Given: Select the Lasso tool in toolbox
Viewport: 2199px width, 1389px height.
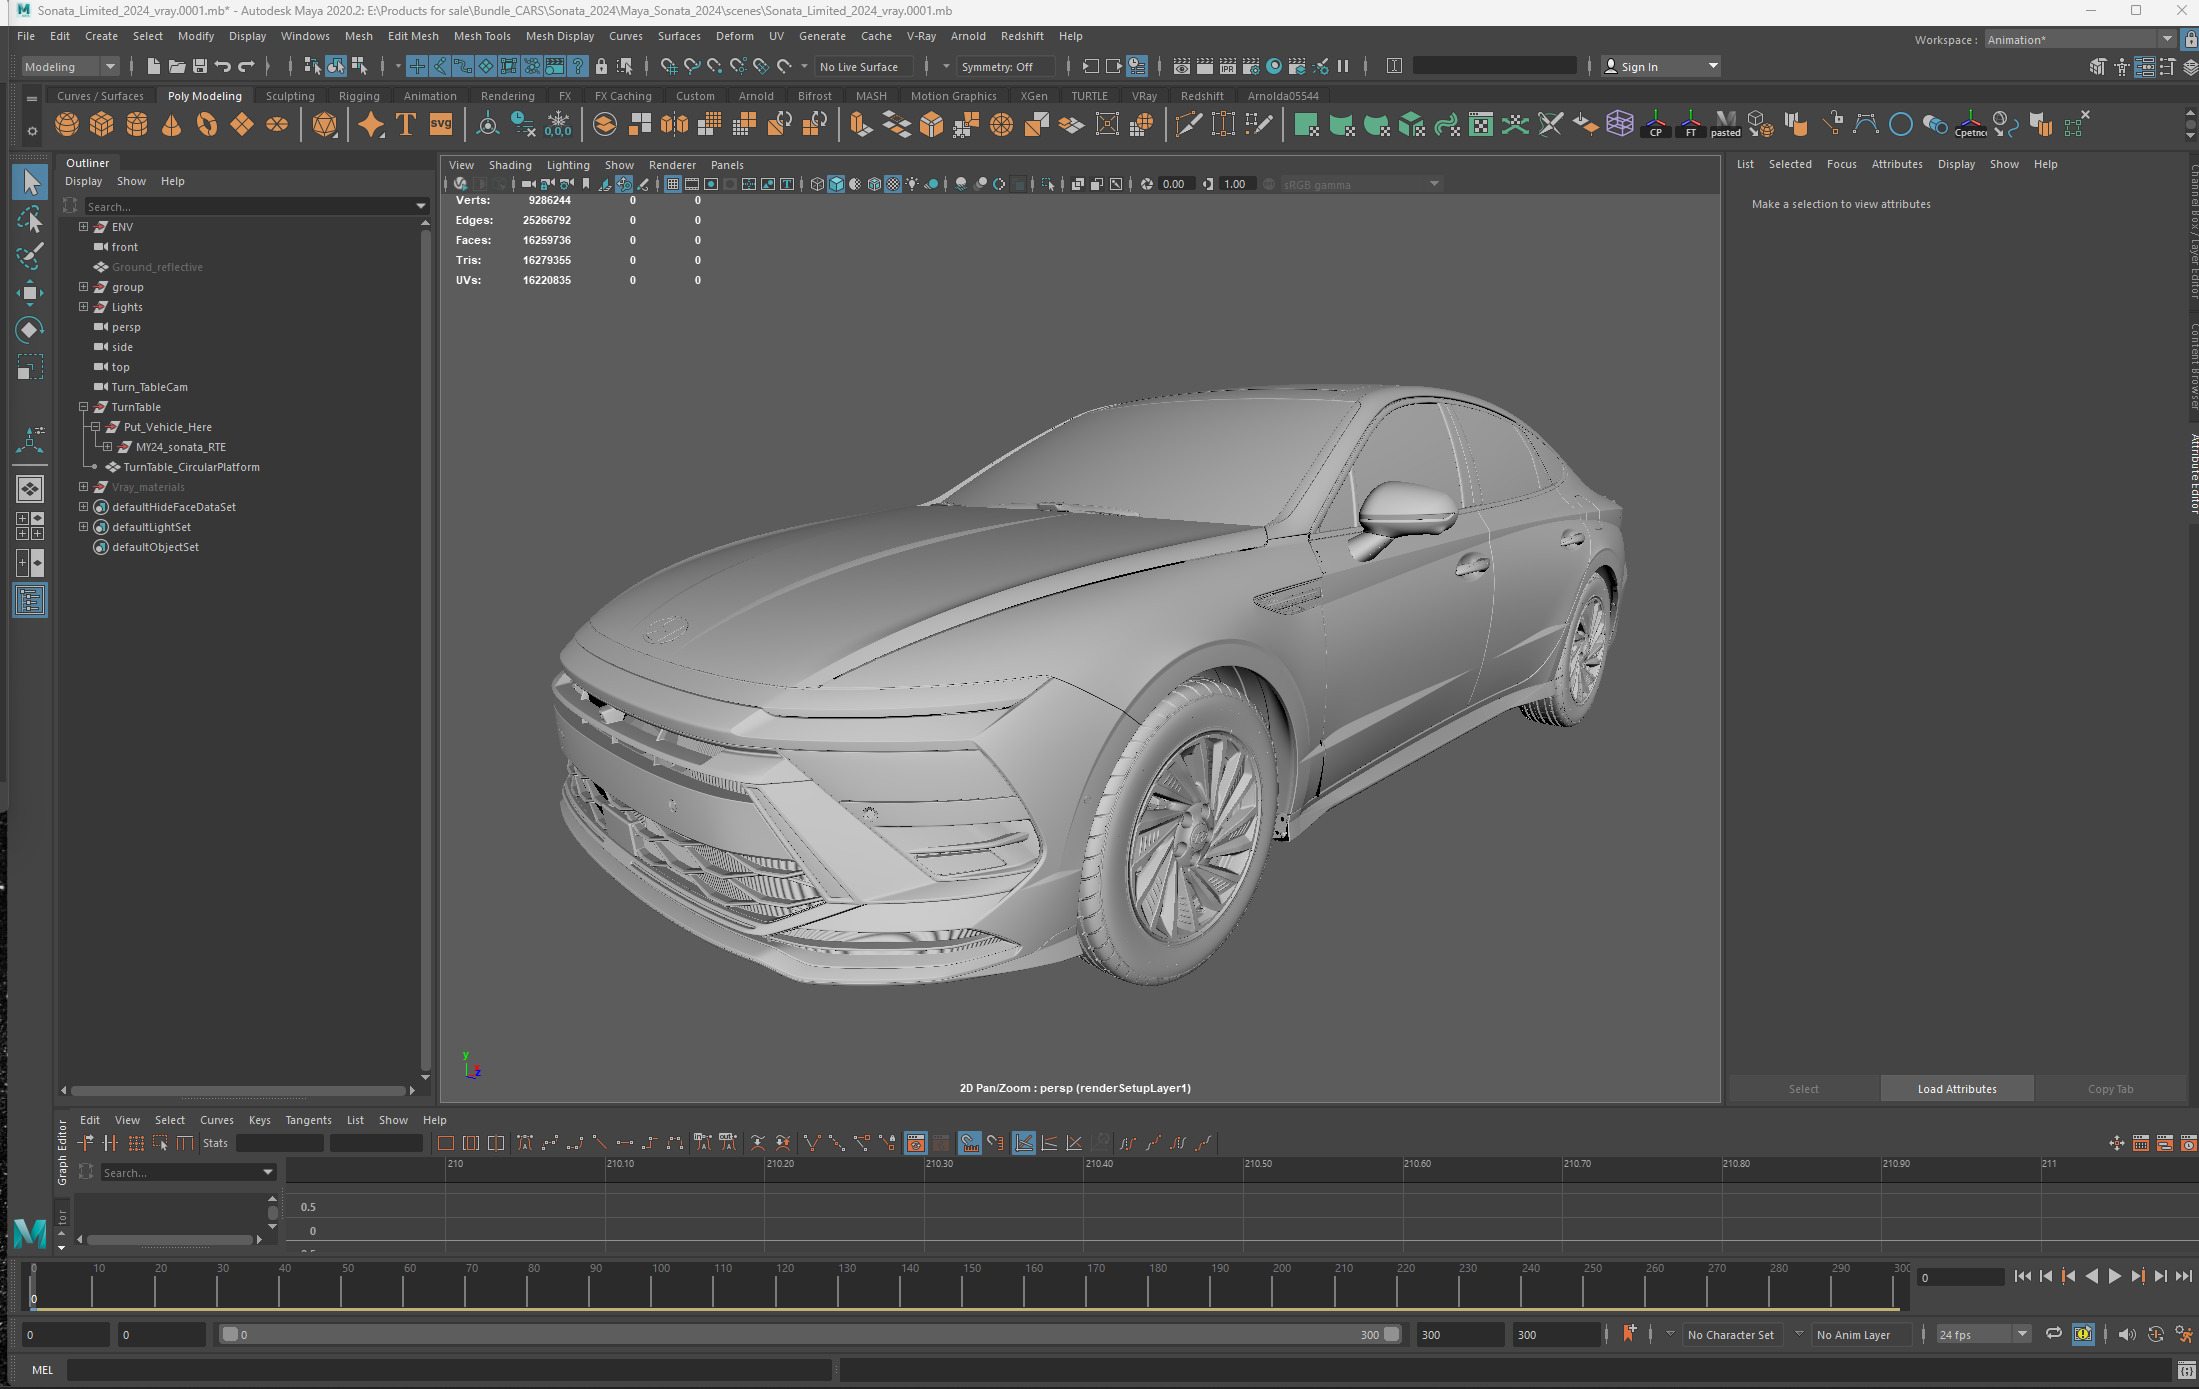Looking at the screenshot, I should (x=30, y=219).
